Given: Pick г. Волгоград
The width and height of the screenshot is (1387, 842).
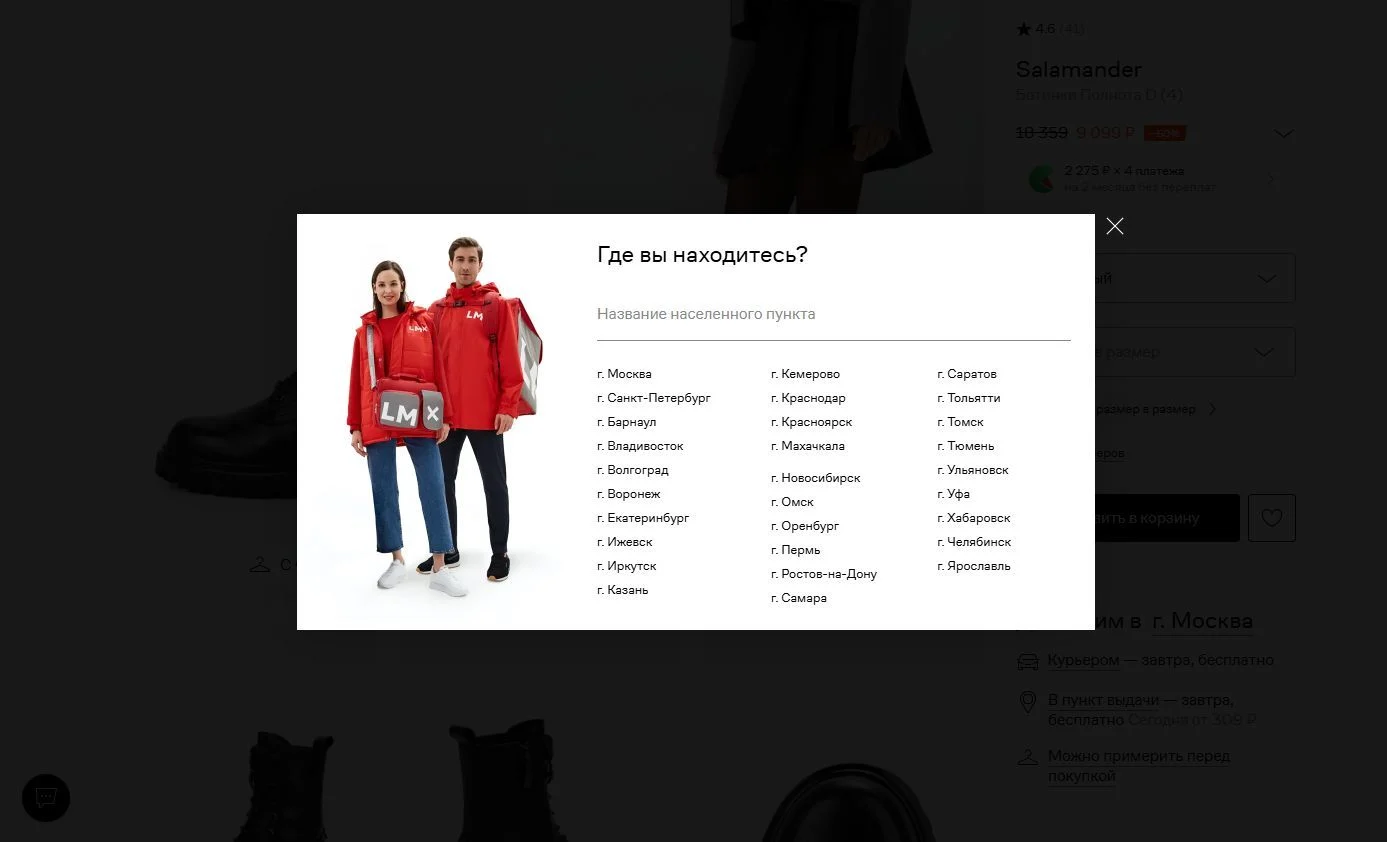Looking at the screenshot, I should [x=633, y=470].
